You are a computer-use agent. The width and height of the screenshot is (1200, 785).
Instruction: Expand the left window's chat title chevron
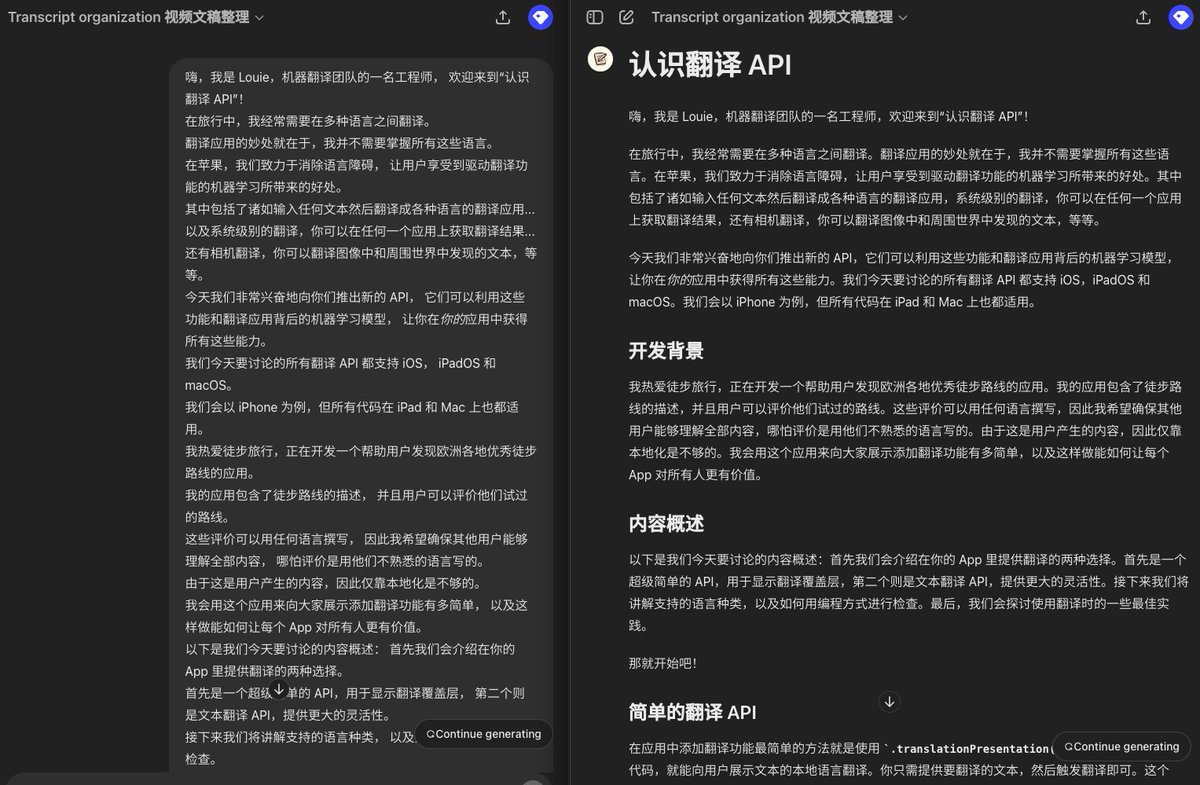[x=260, y=17]
